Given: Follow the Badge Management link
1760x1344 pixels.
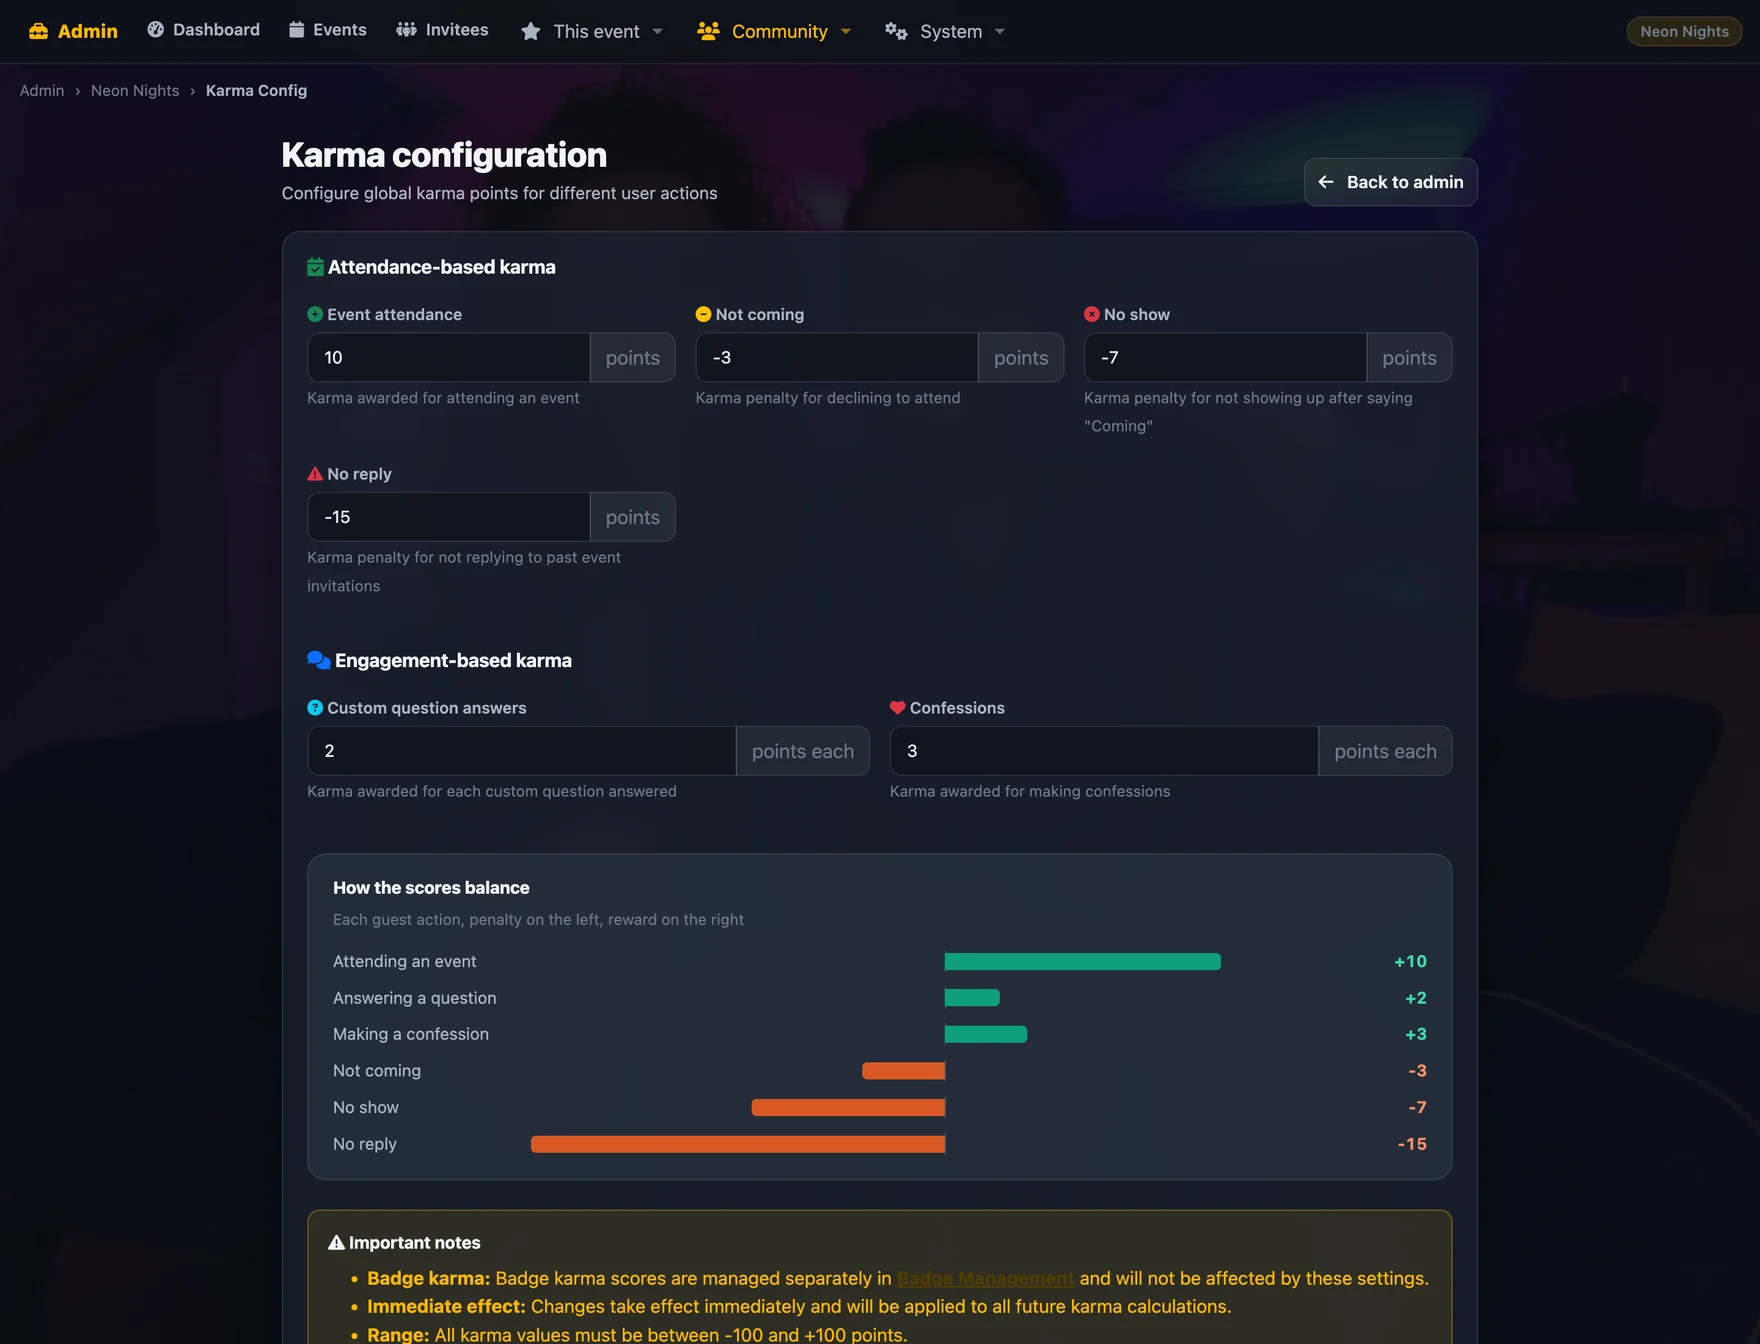Looking at the screenshot, I should [985, 1278].
